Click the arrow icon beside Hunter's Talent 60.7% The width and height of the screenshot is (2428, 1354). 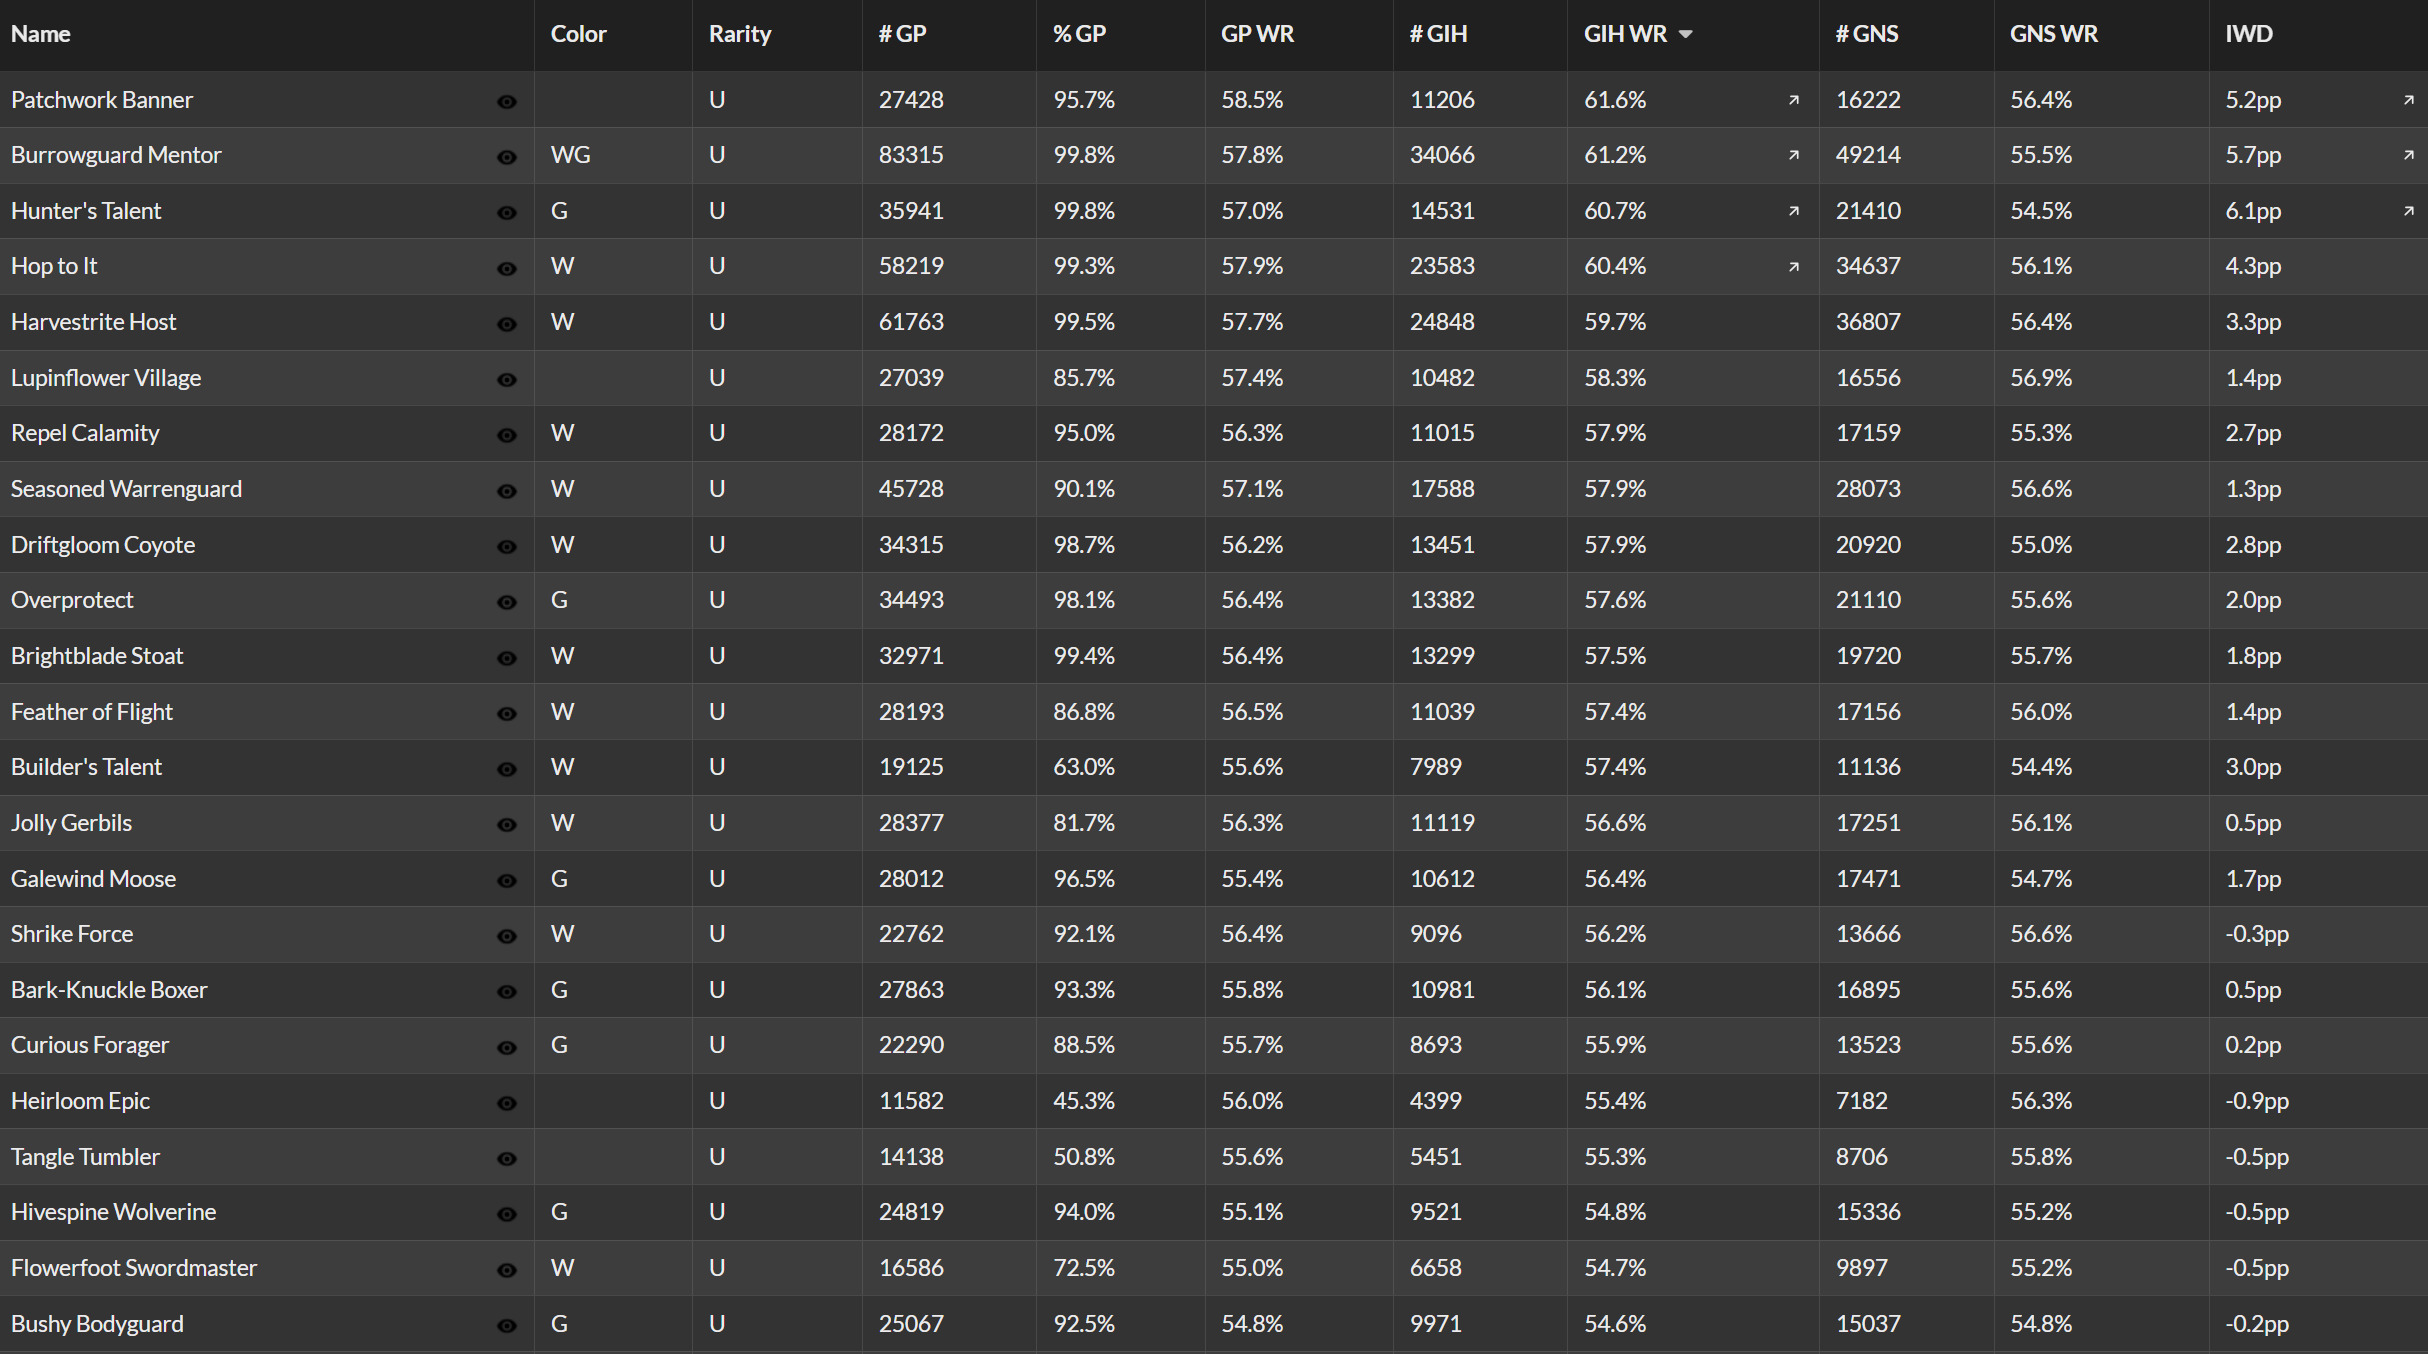click(x=1794, y=211)
